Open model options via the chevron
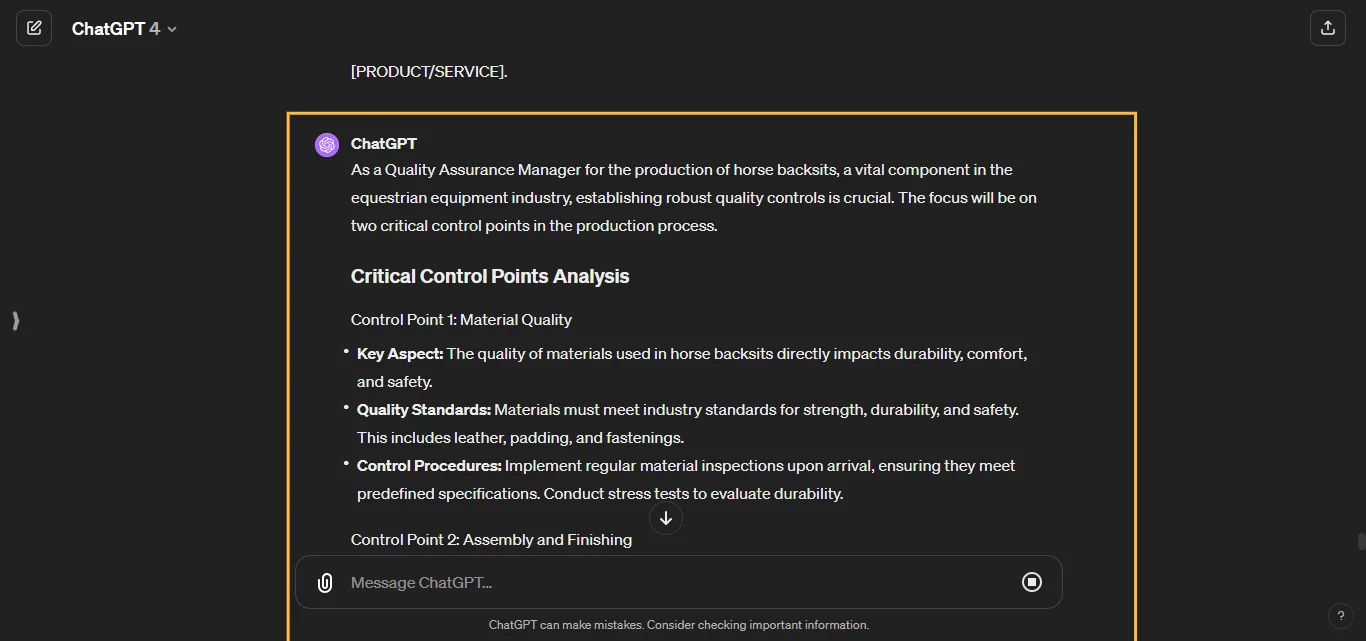 [x=171, y=29]
